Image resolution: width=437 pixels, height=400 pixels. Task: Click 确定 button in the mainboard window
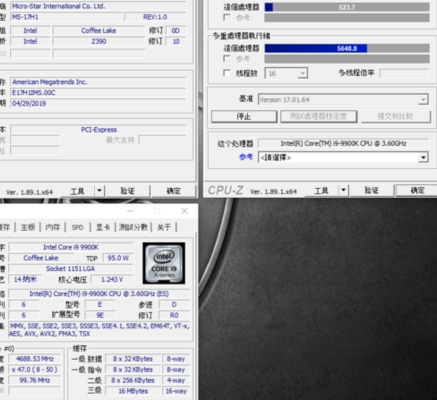(x=173, y=191)
